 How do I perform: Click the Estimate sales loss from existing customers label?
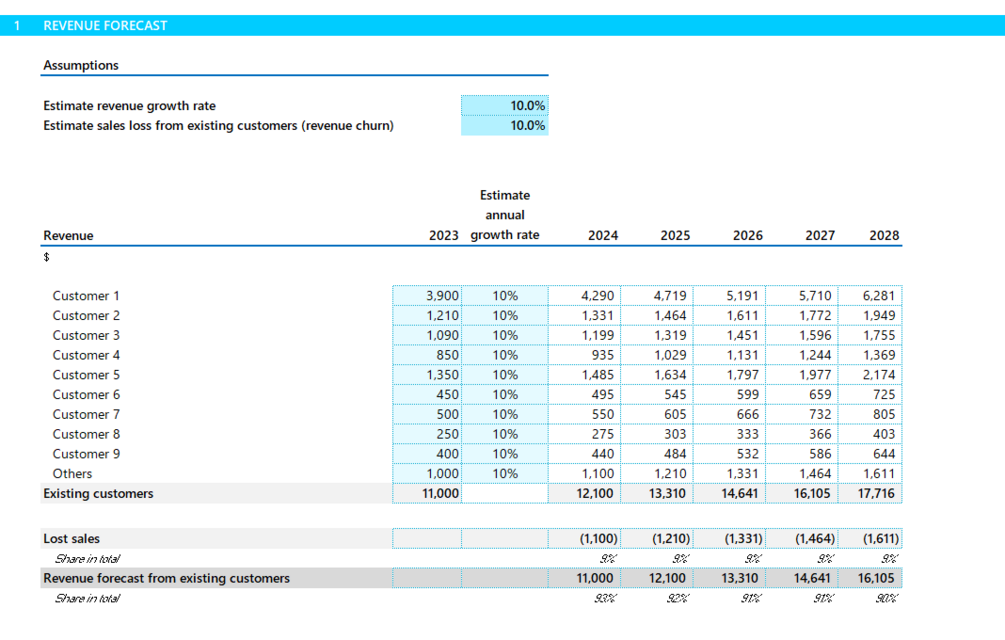tap(219, 126)
